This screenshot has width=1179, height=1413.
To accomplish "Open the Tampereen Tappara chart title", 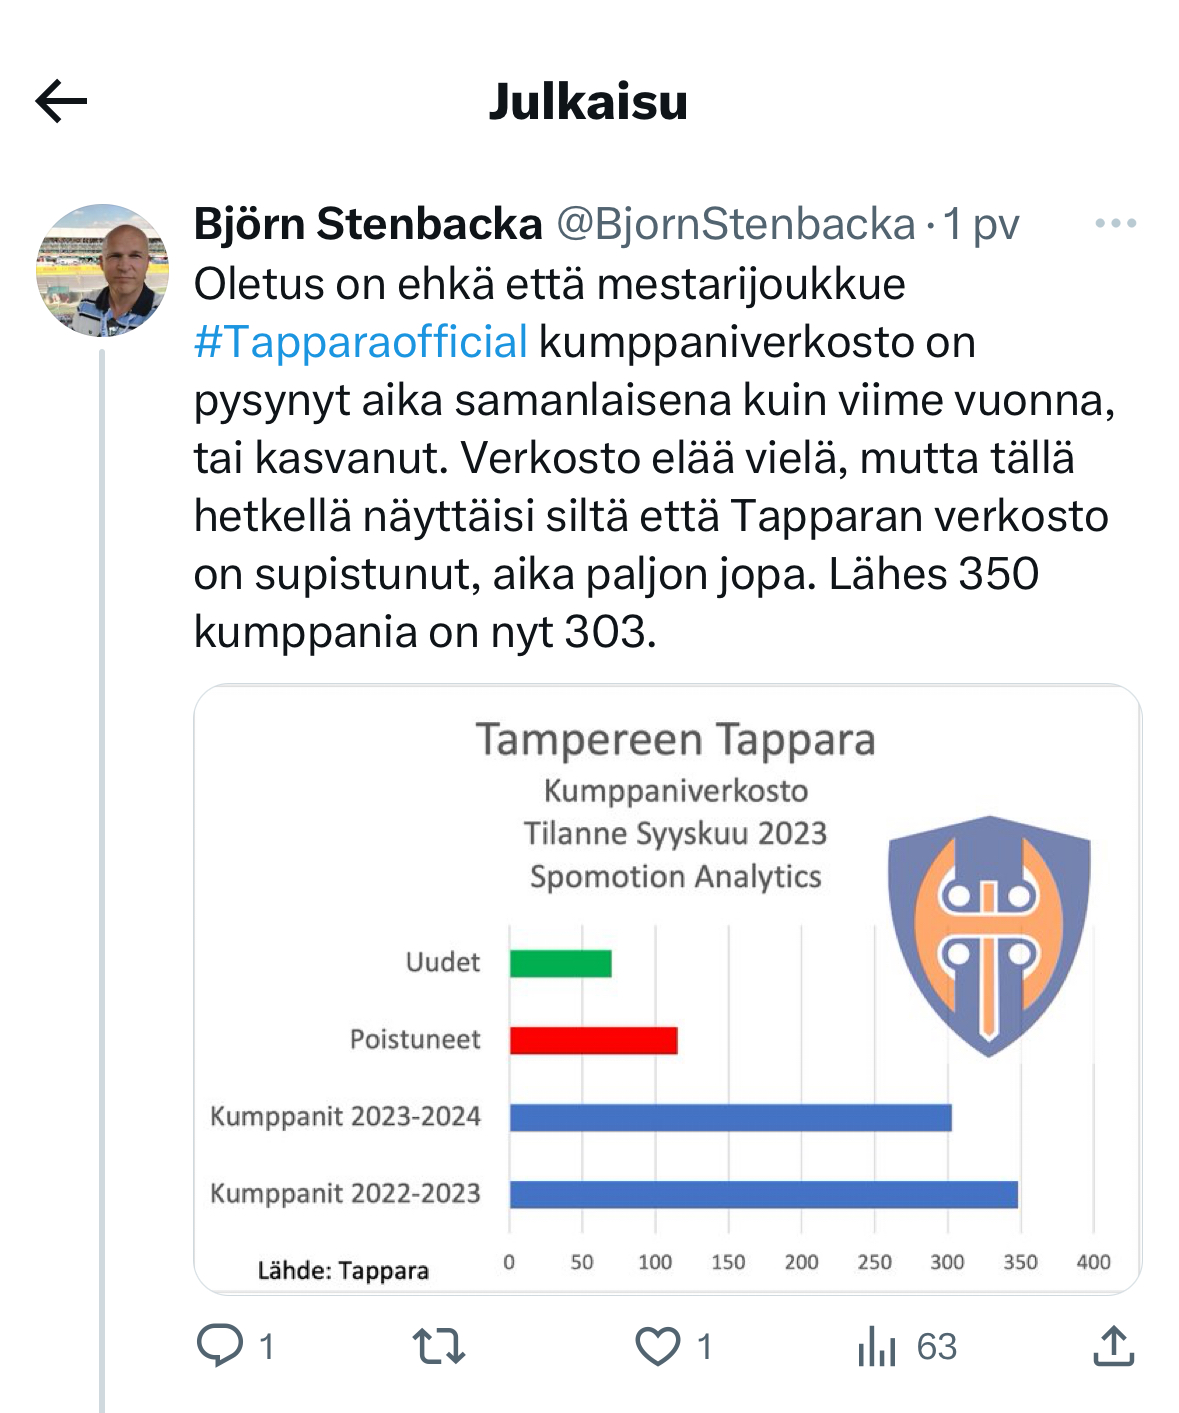I will 675,740.
